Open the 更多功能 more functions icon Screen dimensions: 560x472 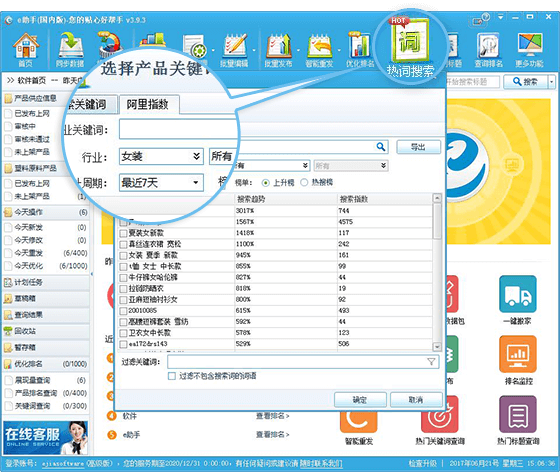point(529,50)
